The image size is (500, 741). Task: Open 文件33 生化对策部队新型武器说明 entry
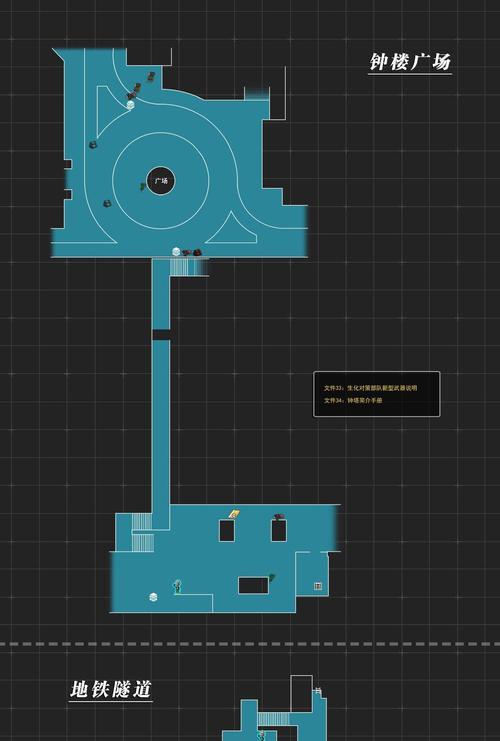(371, 388)
